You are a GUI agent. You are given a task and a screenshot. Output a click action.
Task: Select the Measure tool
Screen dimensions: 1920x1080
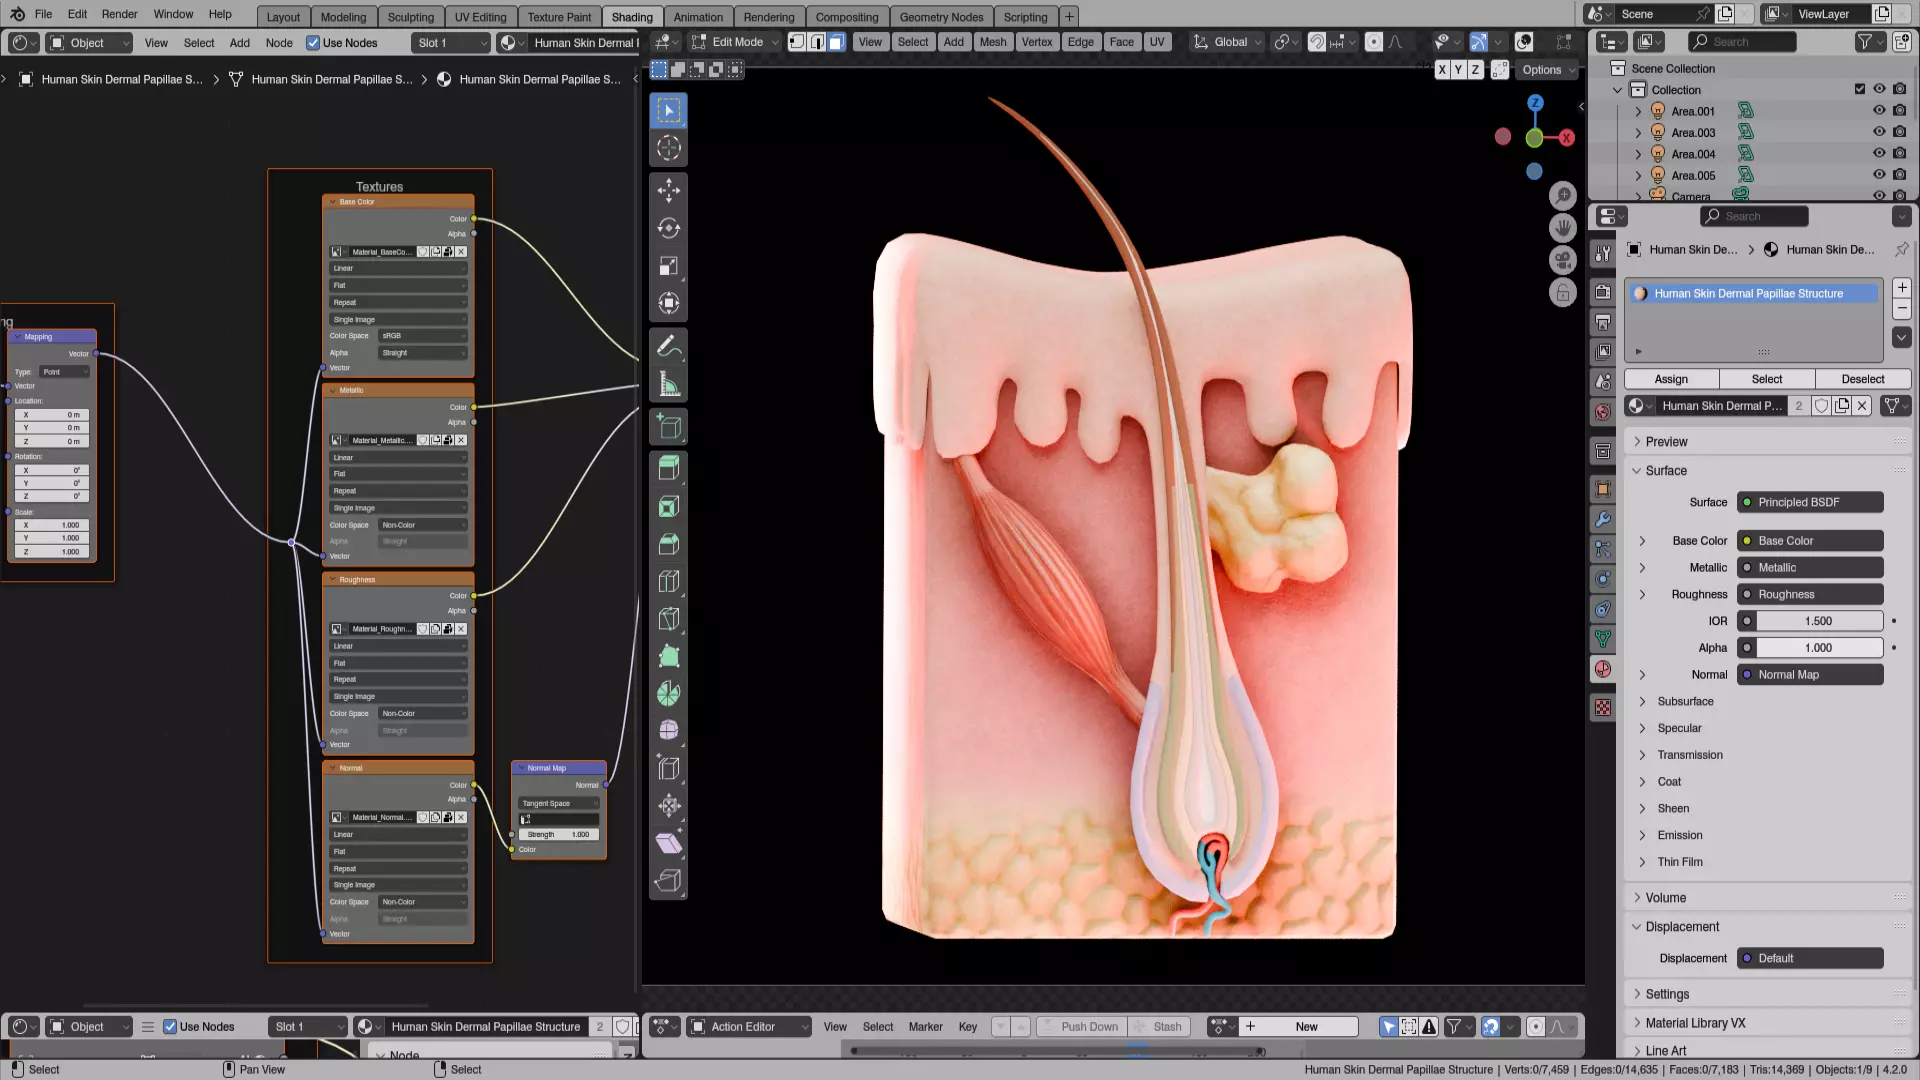click(668, 385)
